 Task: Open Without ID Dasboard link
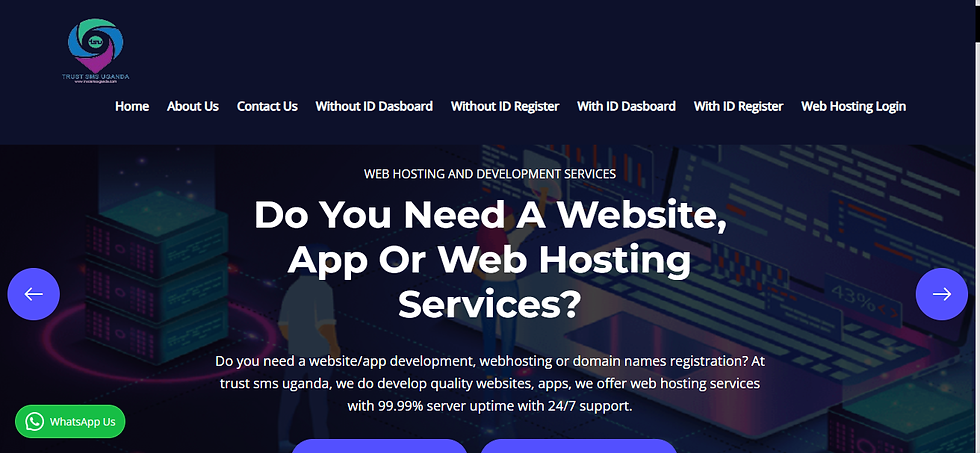click(374, 106)
